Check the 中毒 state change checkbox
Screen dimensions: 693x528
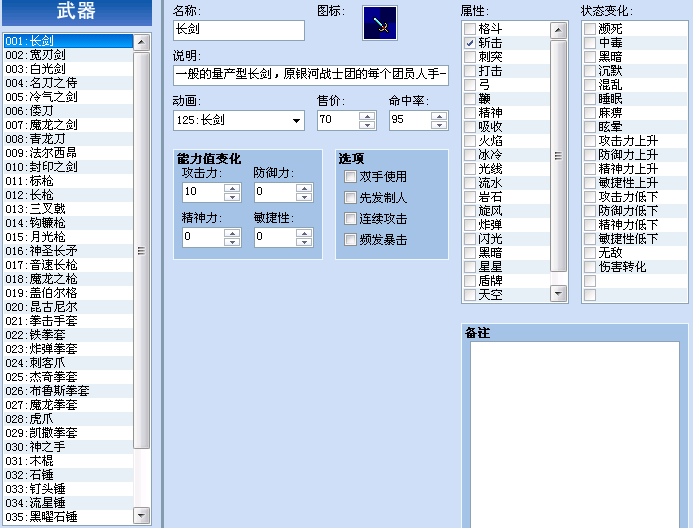tap(590, 43)
